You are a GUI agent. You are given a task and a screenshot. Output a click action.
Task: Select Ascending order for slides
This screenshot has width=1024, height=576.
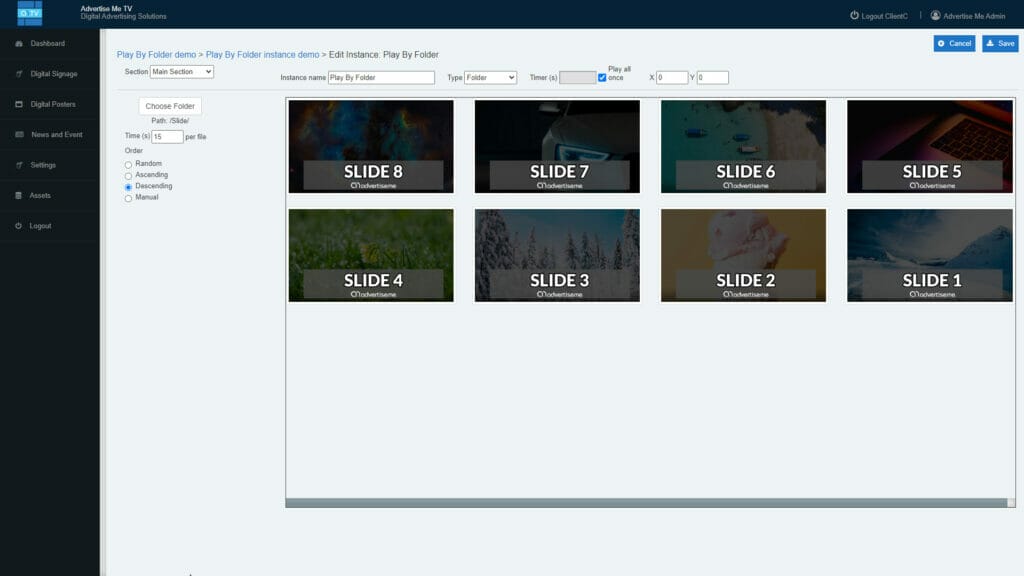pyautogui.click(x=129, y=177)
